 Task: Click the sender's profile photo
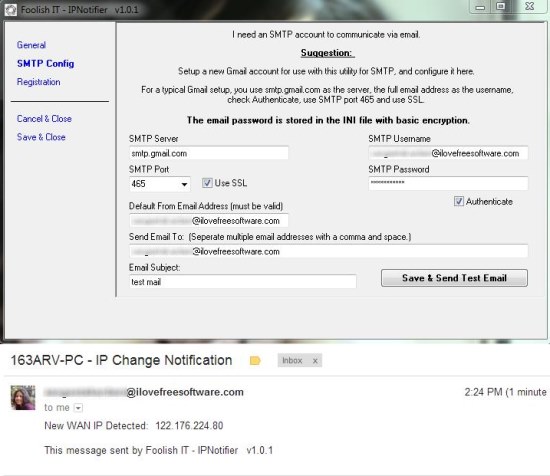click(23, 397)
